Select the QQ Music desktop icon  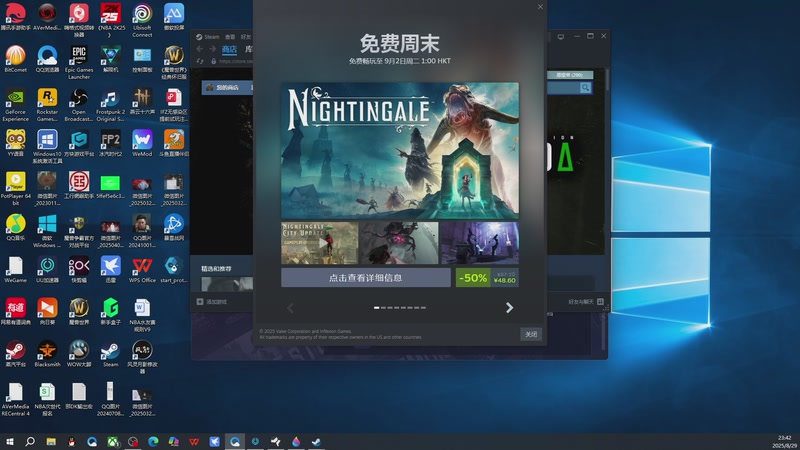point(15,227)
